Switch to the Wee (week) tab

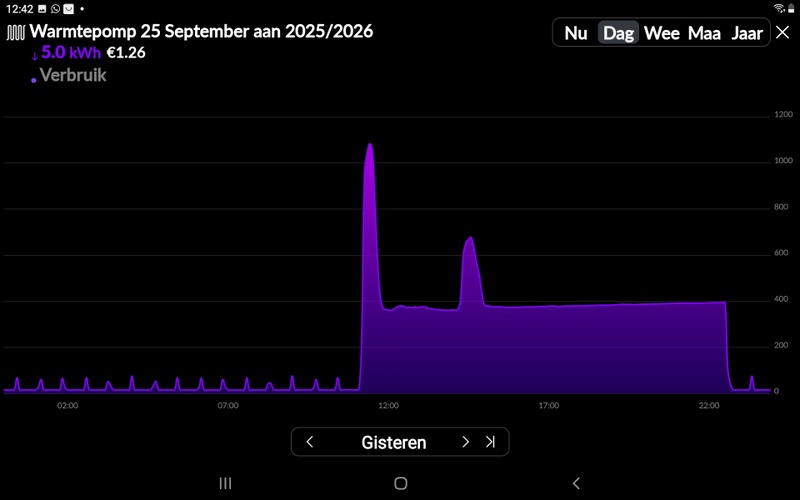coord(661,33)
